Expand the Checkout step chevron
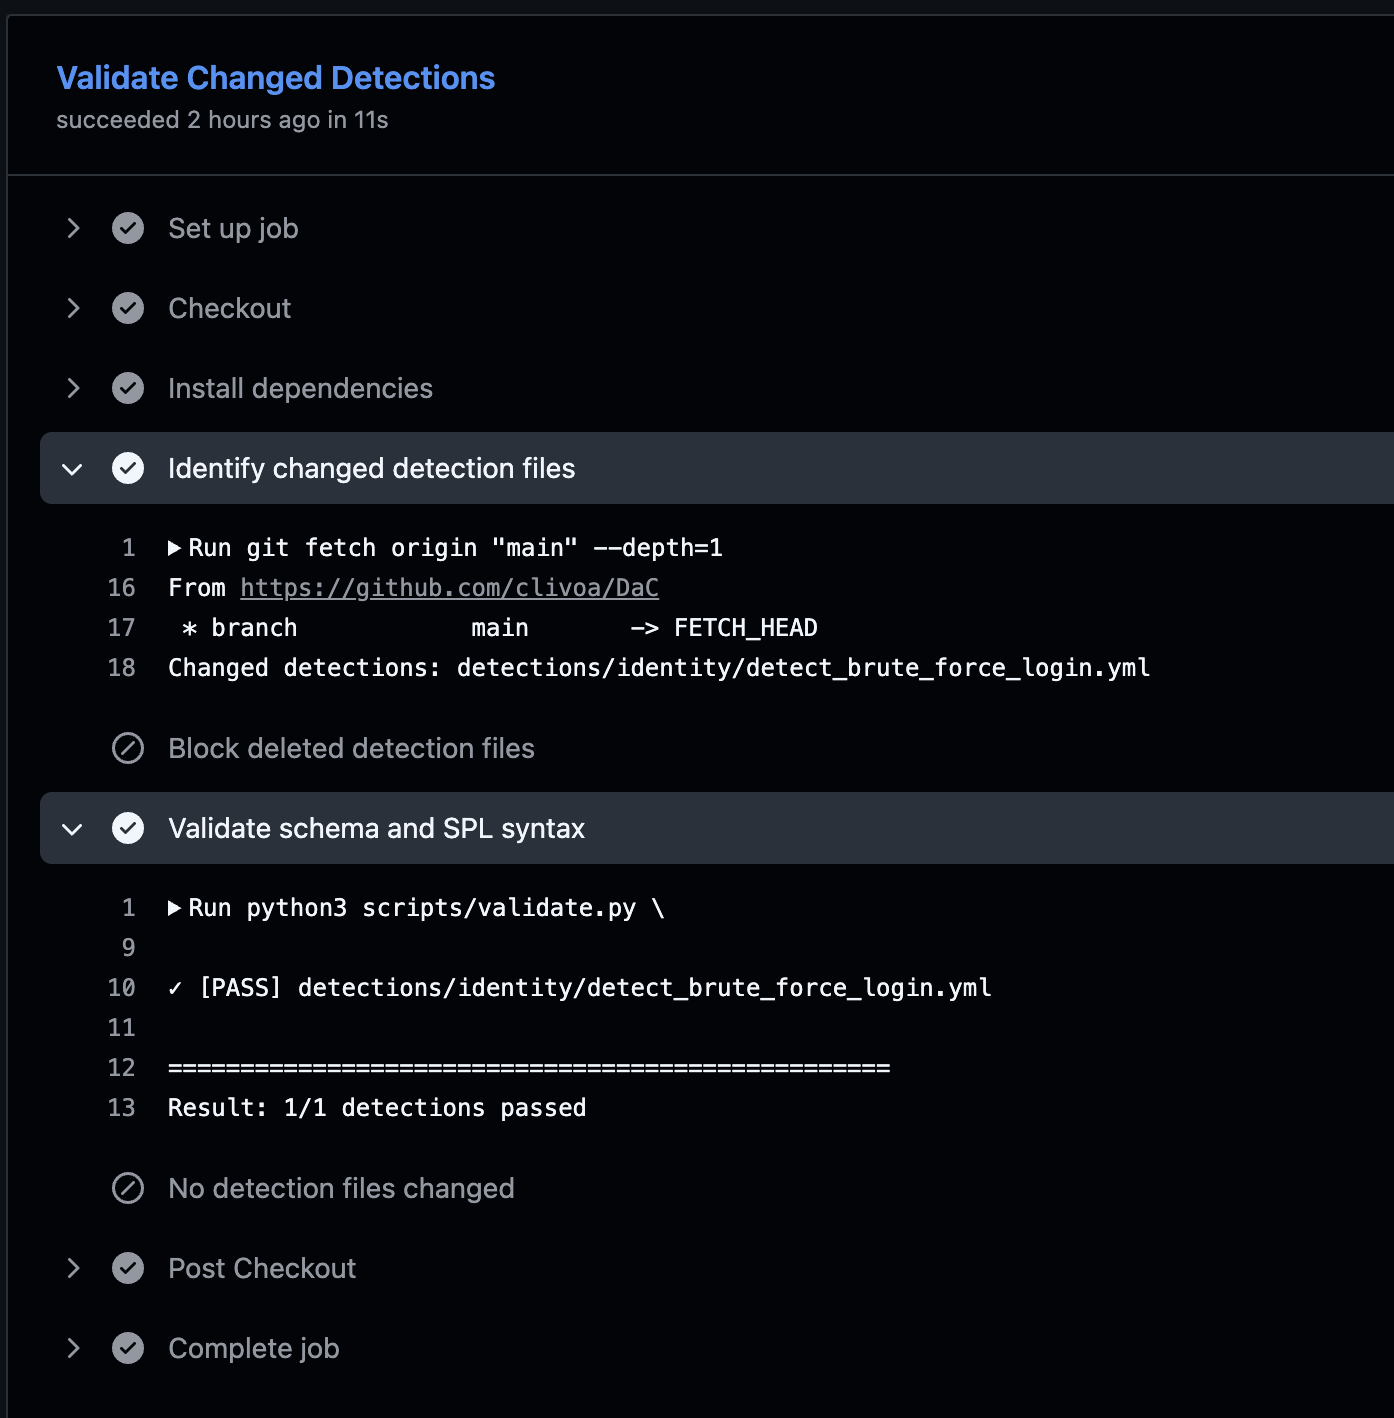Screen dimensions: 1394x1418 tap(73, 308)
